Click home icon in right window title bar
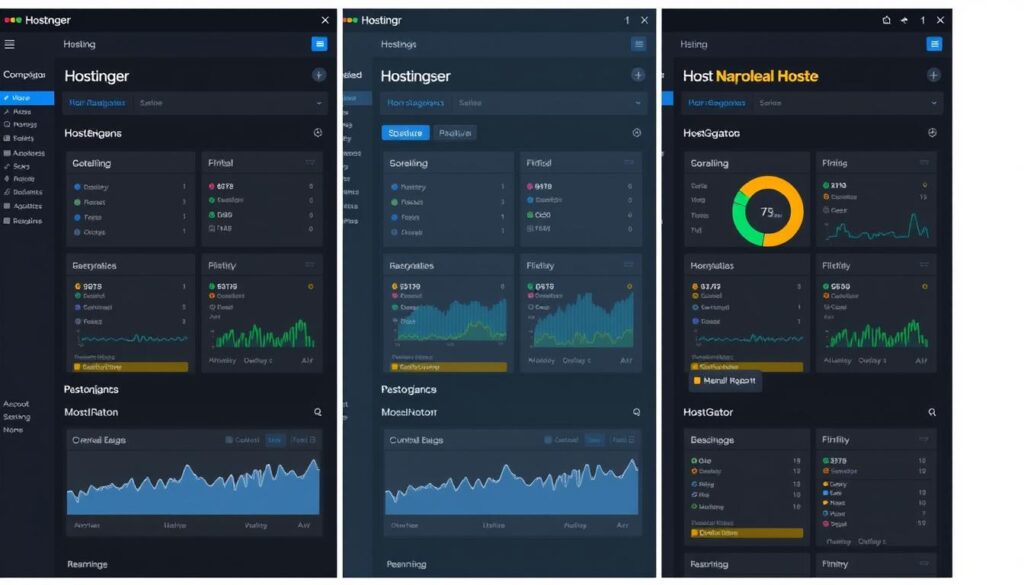Image resolution: width=1024 pixels, height=585 pixels. [886, 20]
